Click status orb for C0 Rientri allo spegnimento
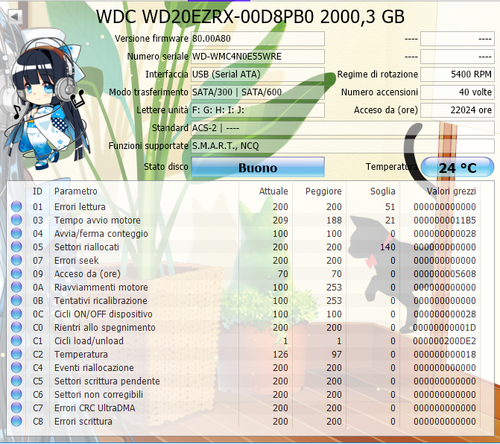 point(16,327)
